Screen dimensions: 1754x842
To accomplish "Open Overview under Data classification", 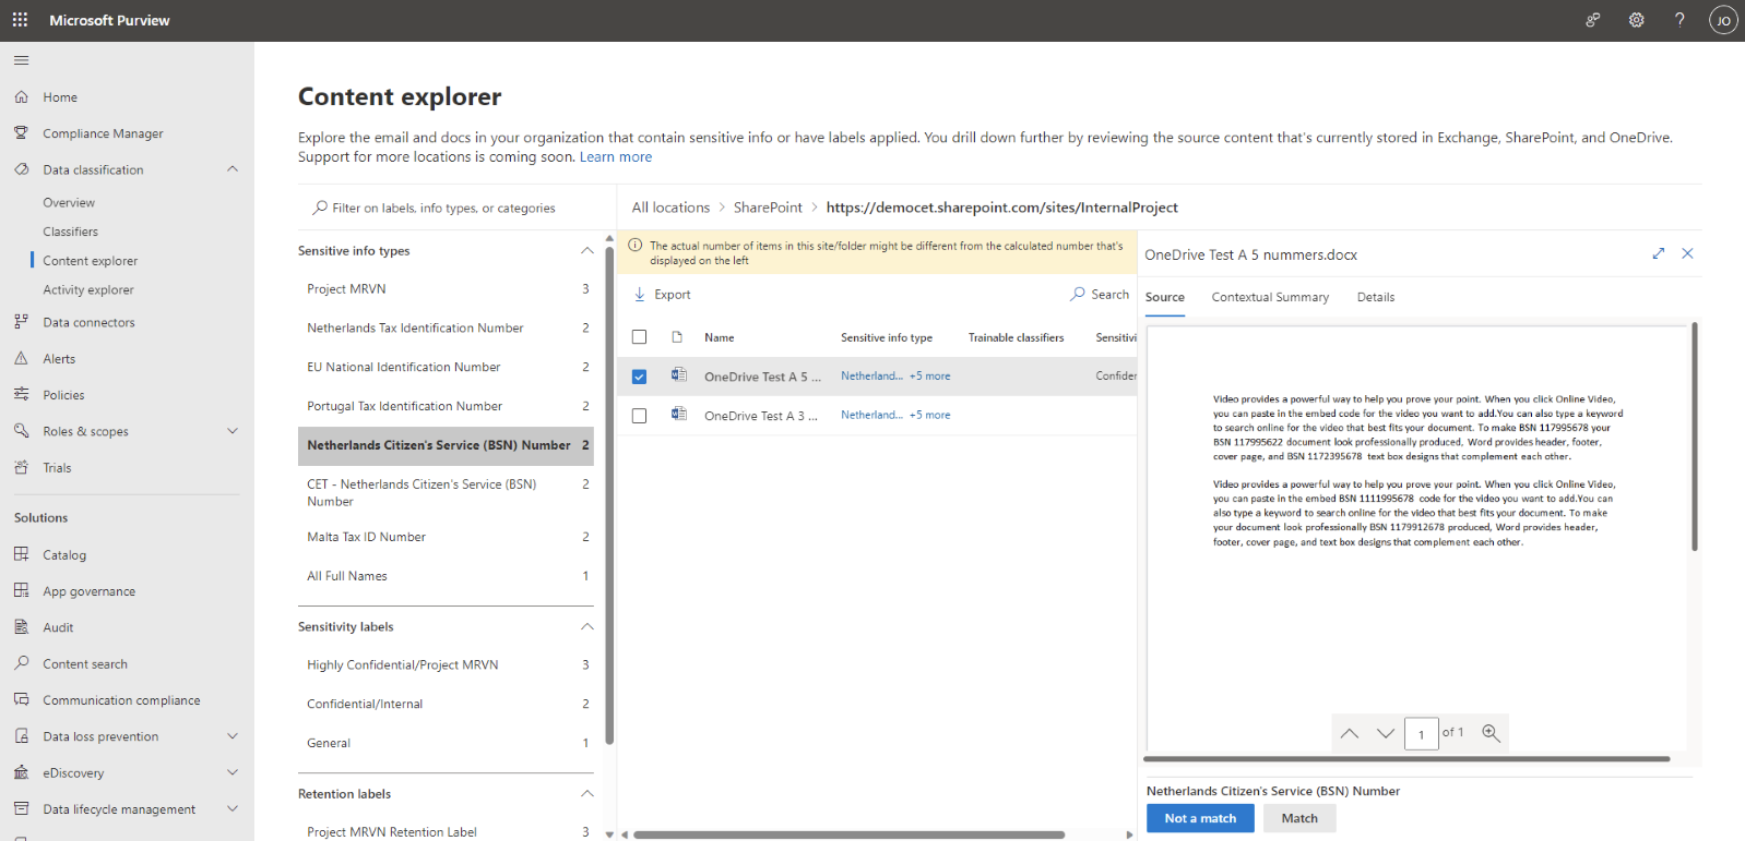I will click(69, 203).
